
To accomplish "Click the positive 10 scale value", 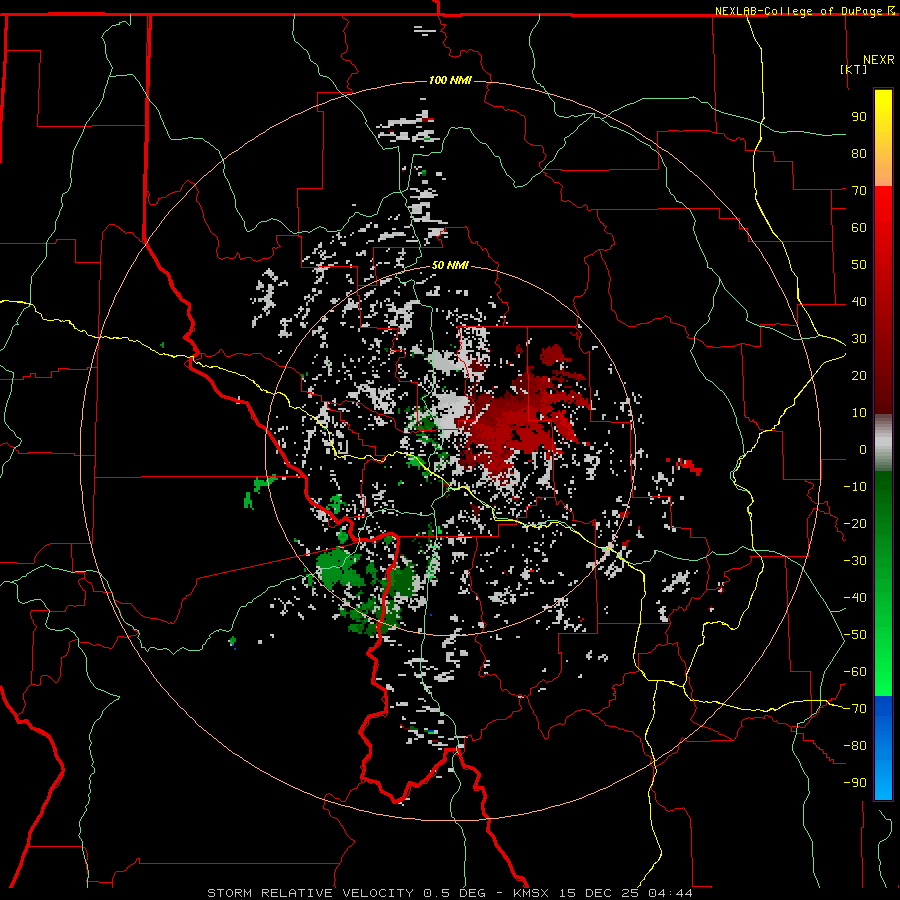I will 859,413.
